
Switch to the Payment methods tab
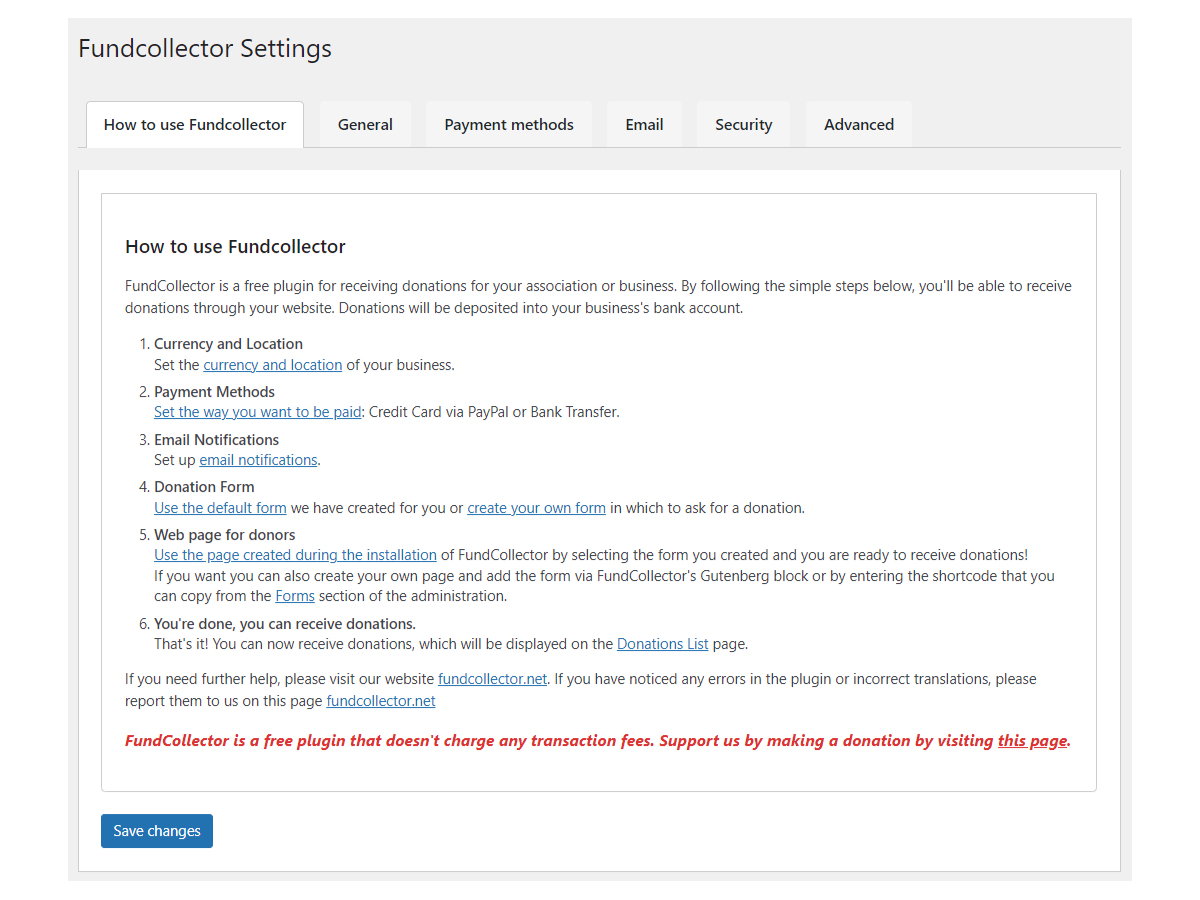508,125
